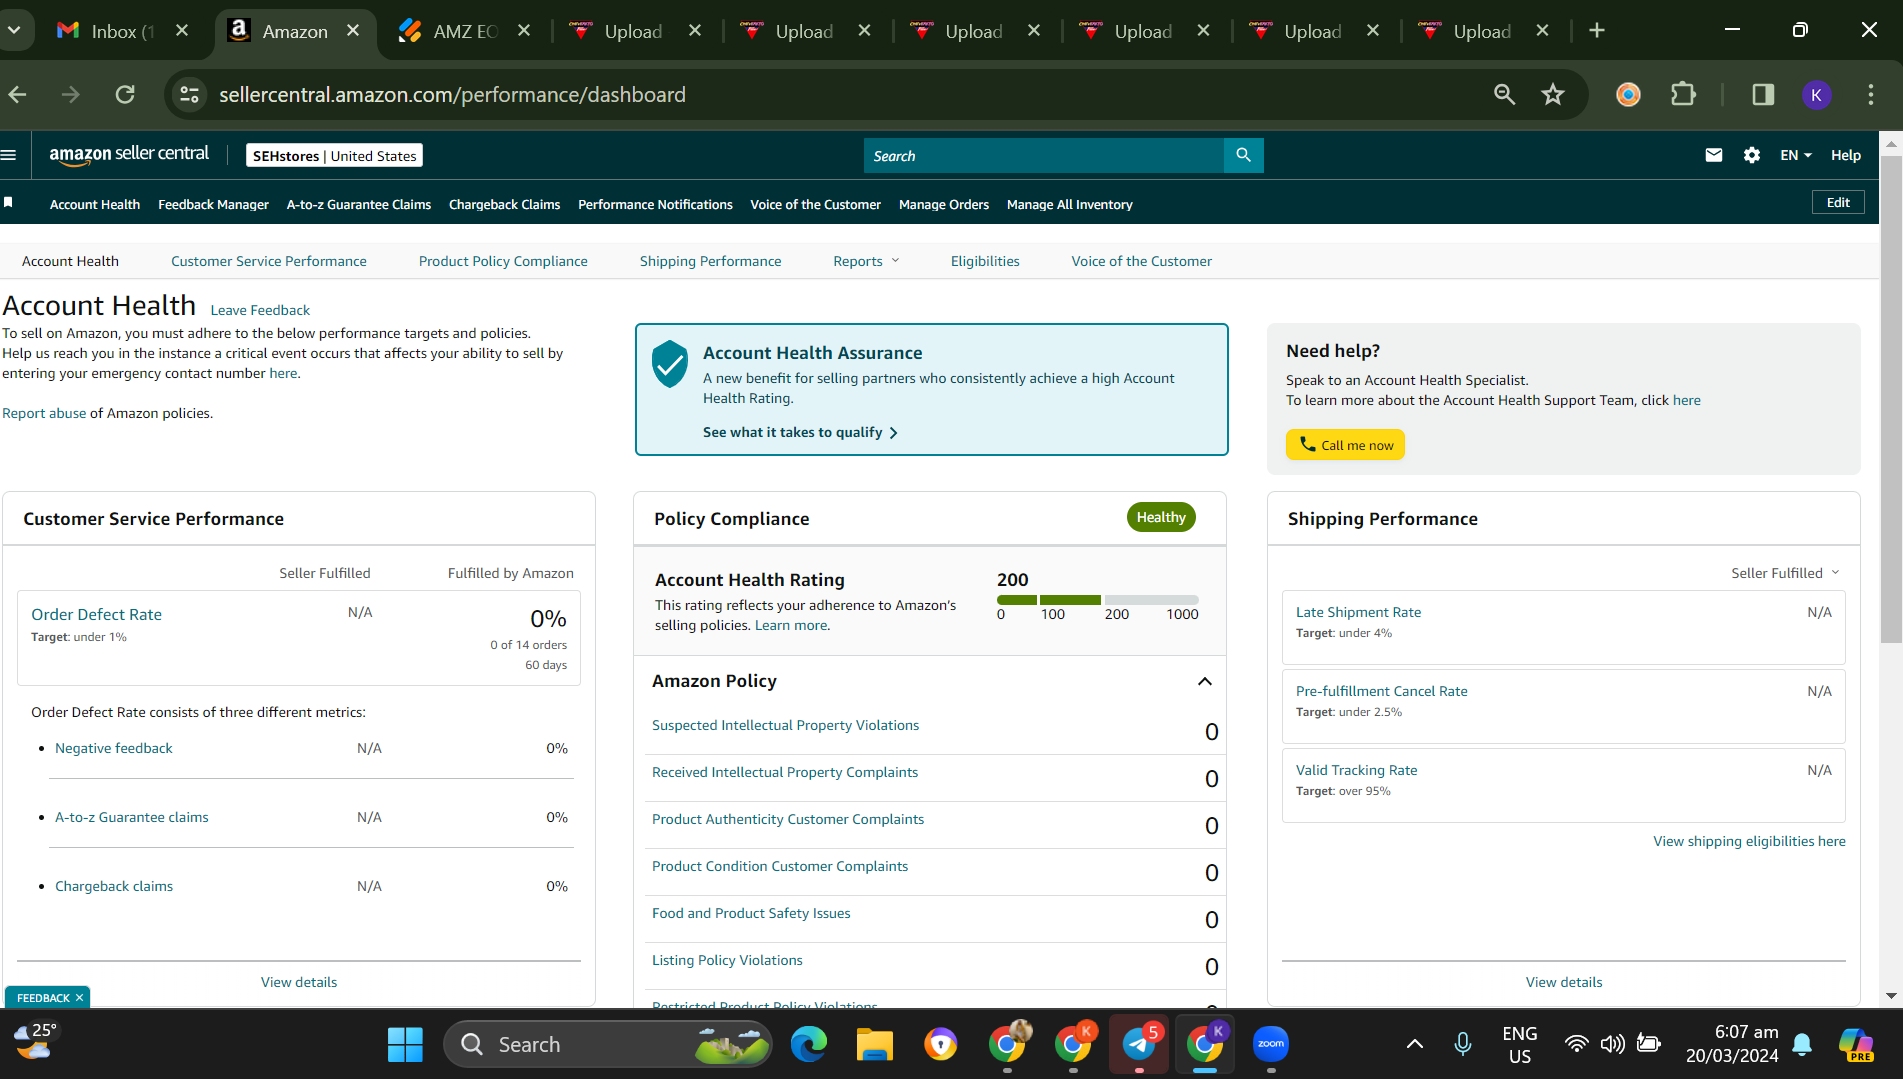This screenshot has height=1079, width=1903.
Task: Open the Seller Central hamburger menu
Action: (x=9, y=155)
